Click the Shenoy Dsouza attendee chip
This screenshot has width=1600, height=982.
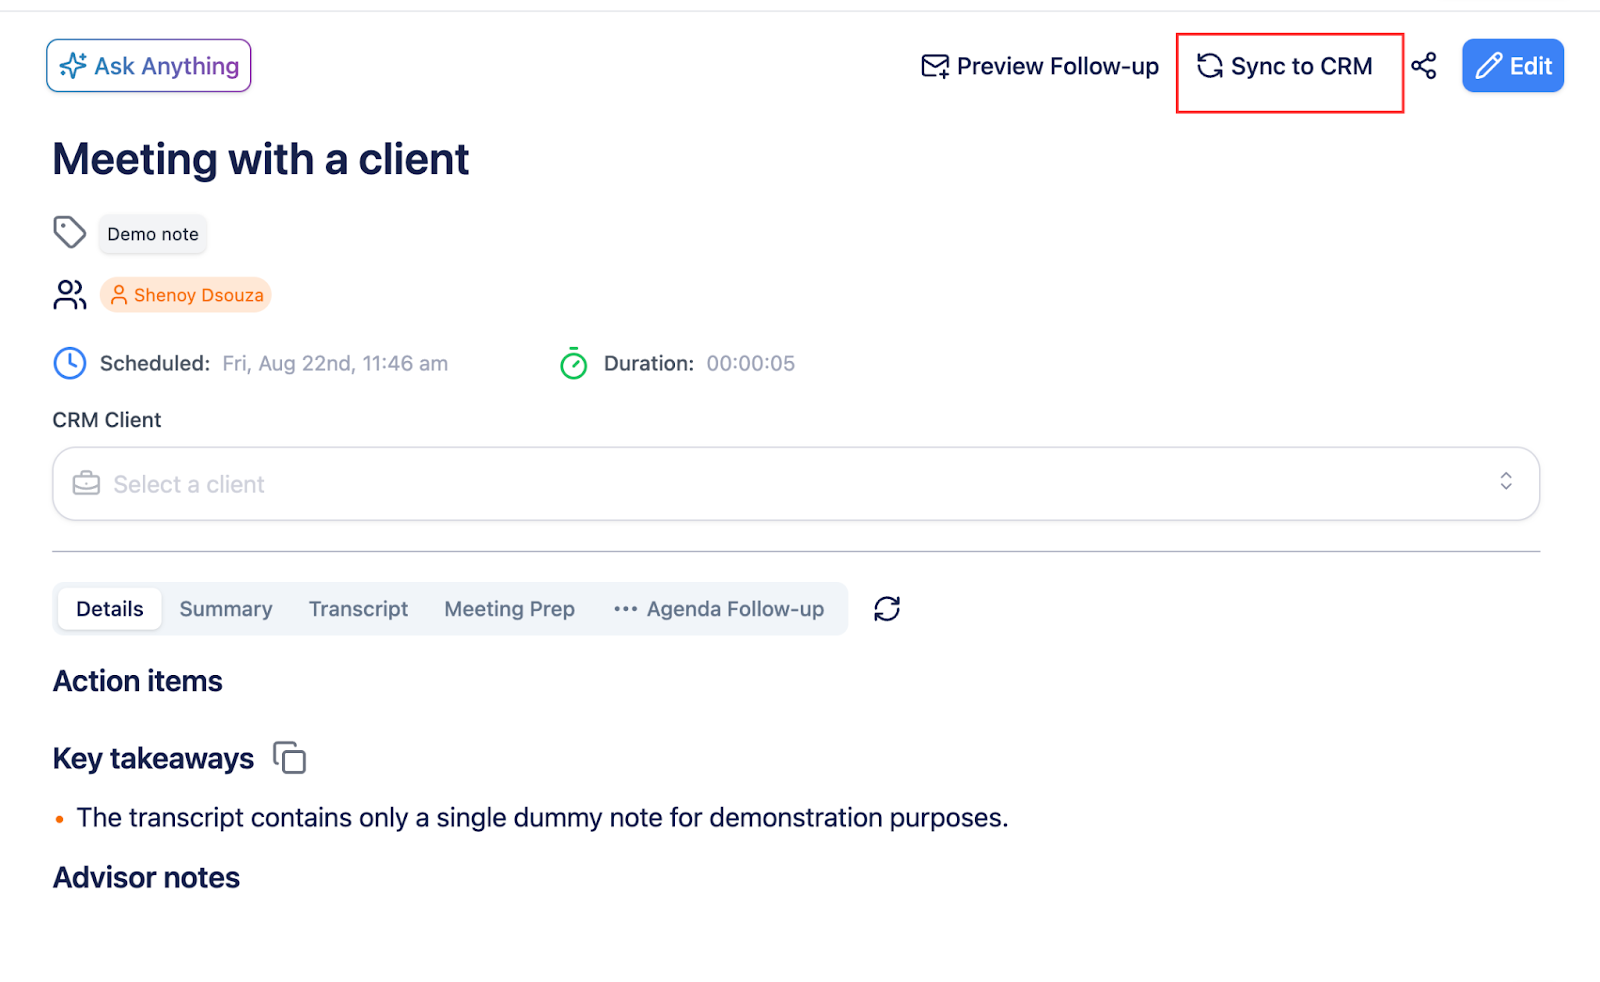[x=186, y=295]
